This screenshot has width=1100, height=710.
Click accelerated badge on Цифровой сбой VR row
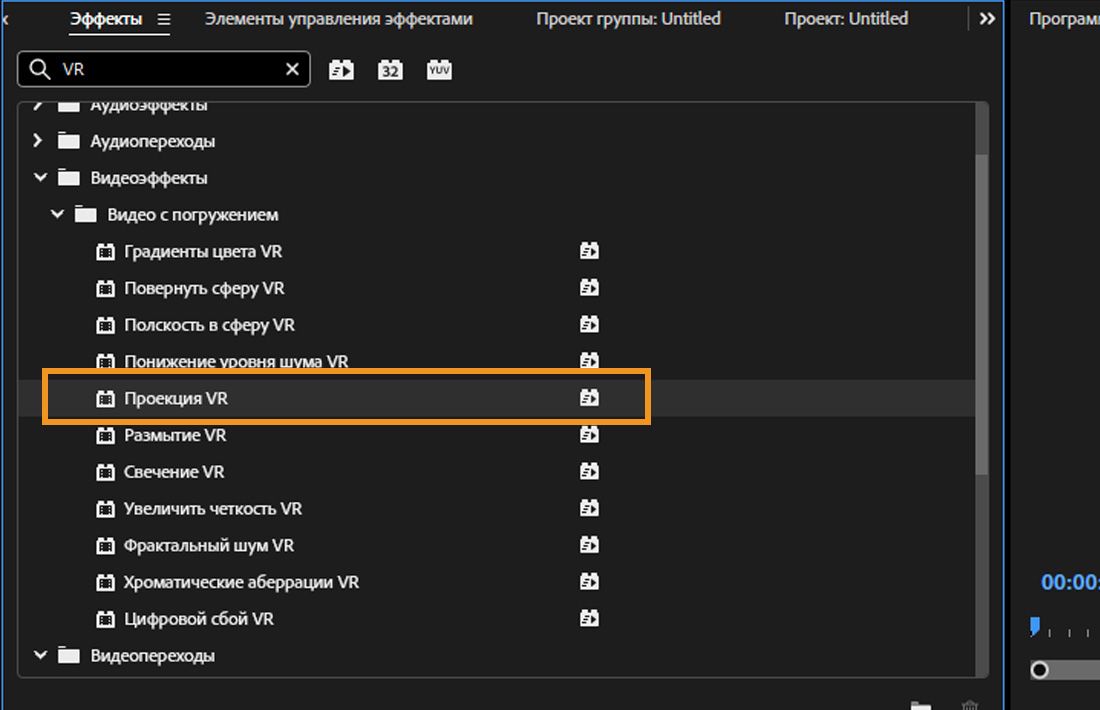tap(589, 618)
